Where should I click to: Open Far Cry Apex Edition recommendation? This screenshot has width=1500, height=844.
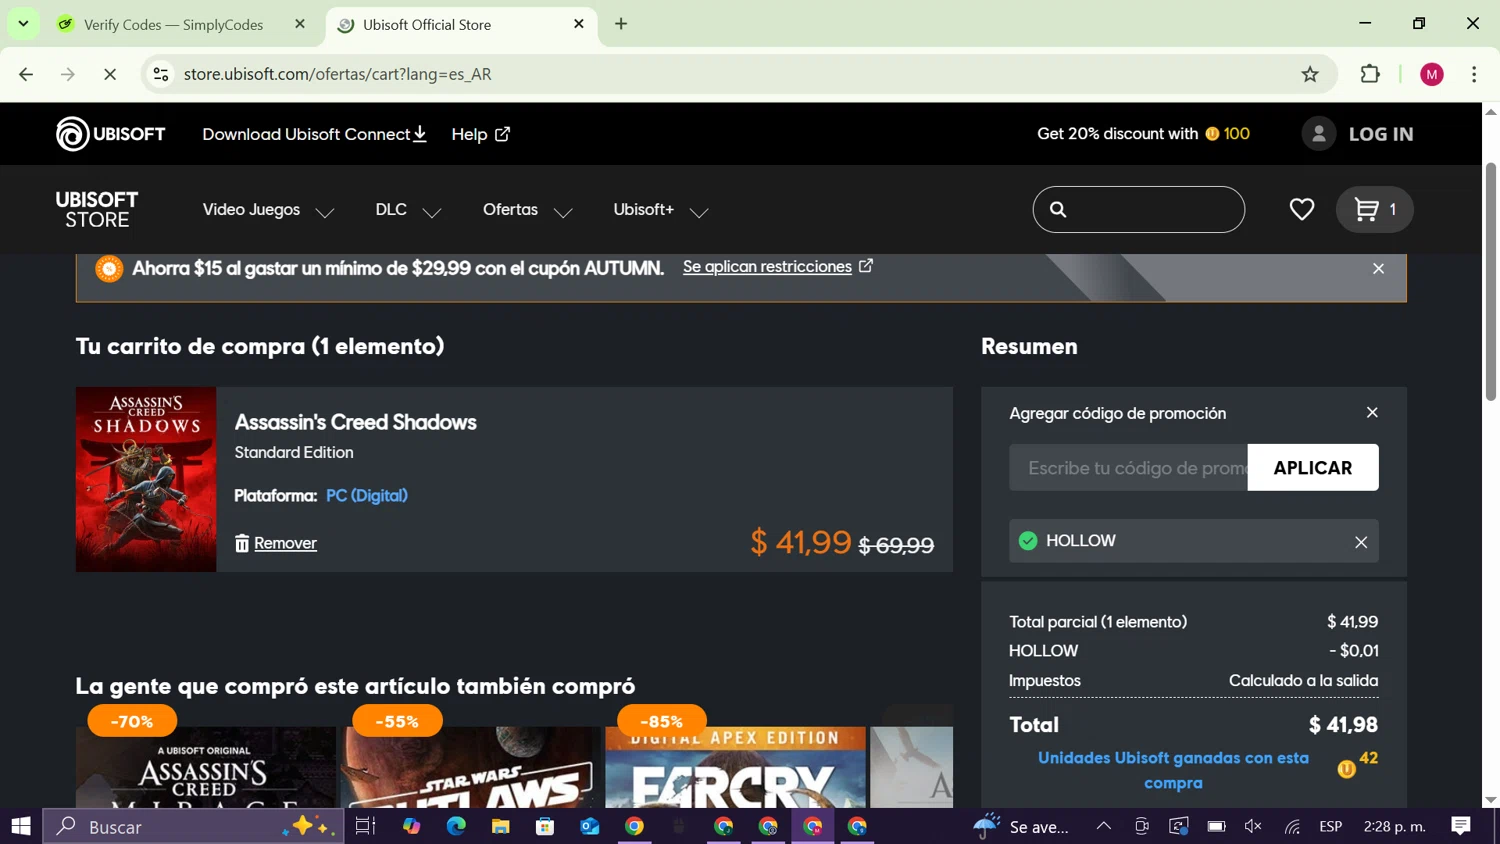[735, 767]
